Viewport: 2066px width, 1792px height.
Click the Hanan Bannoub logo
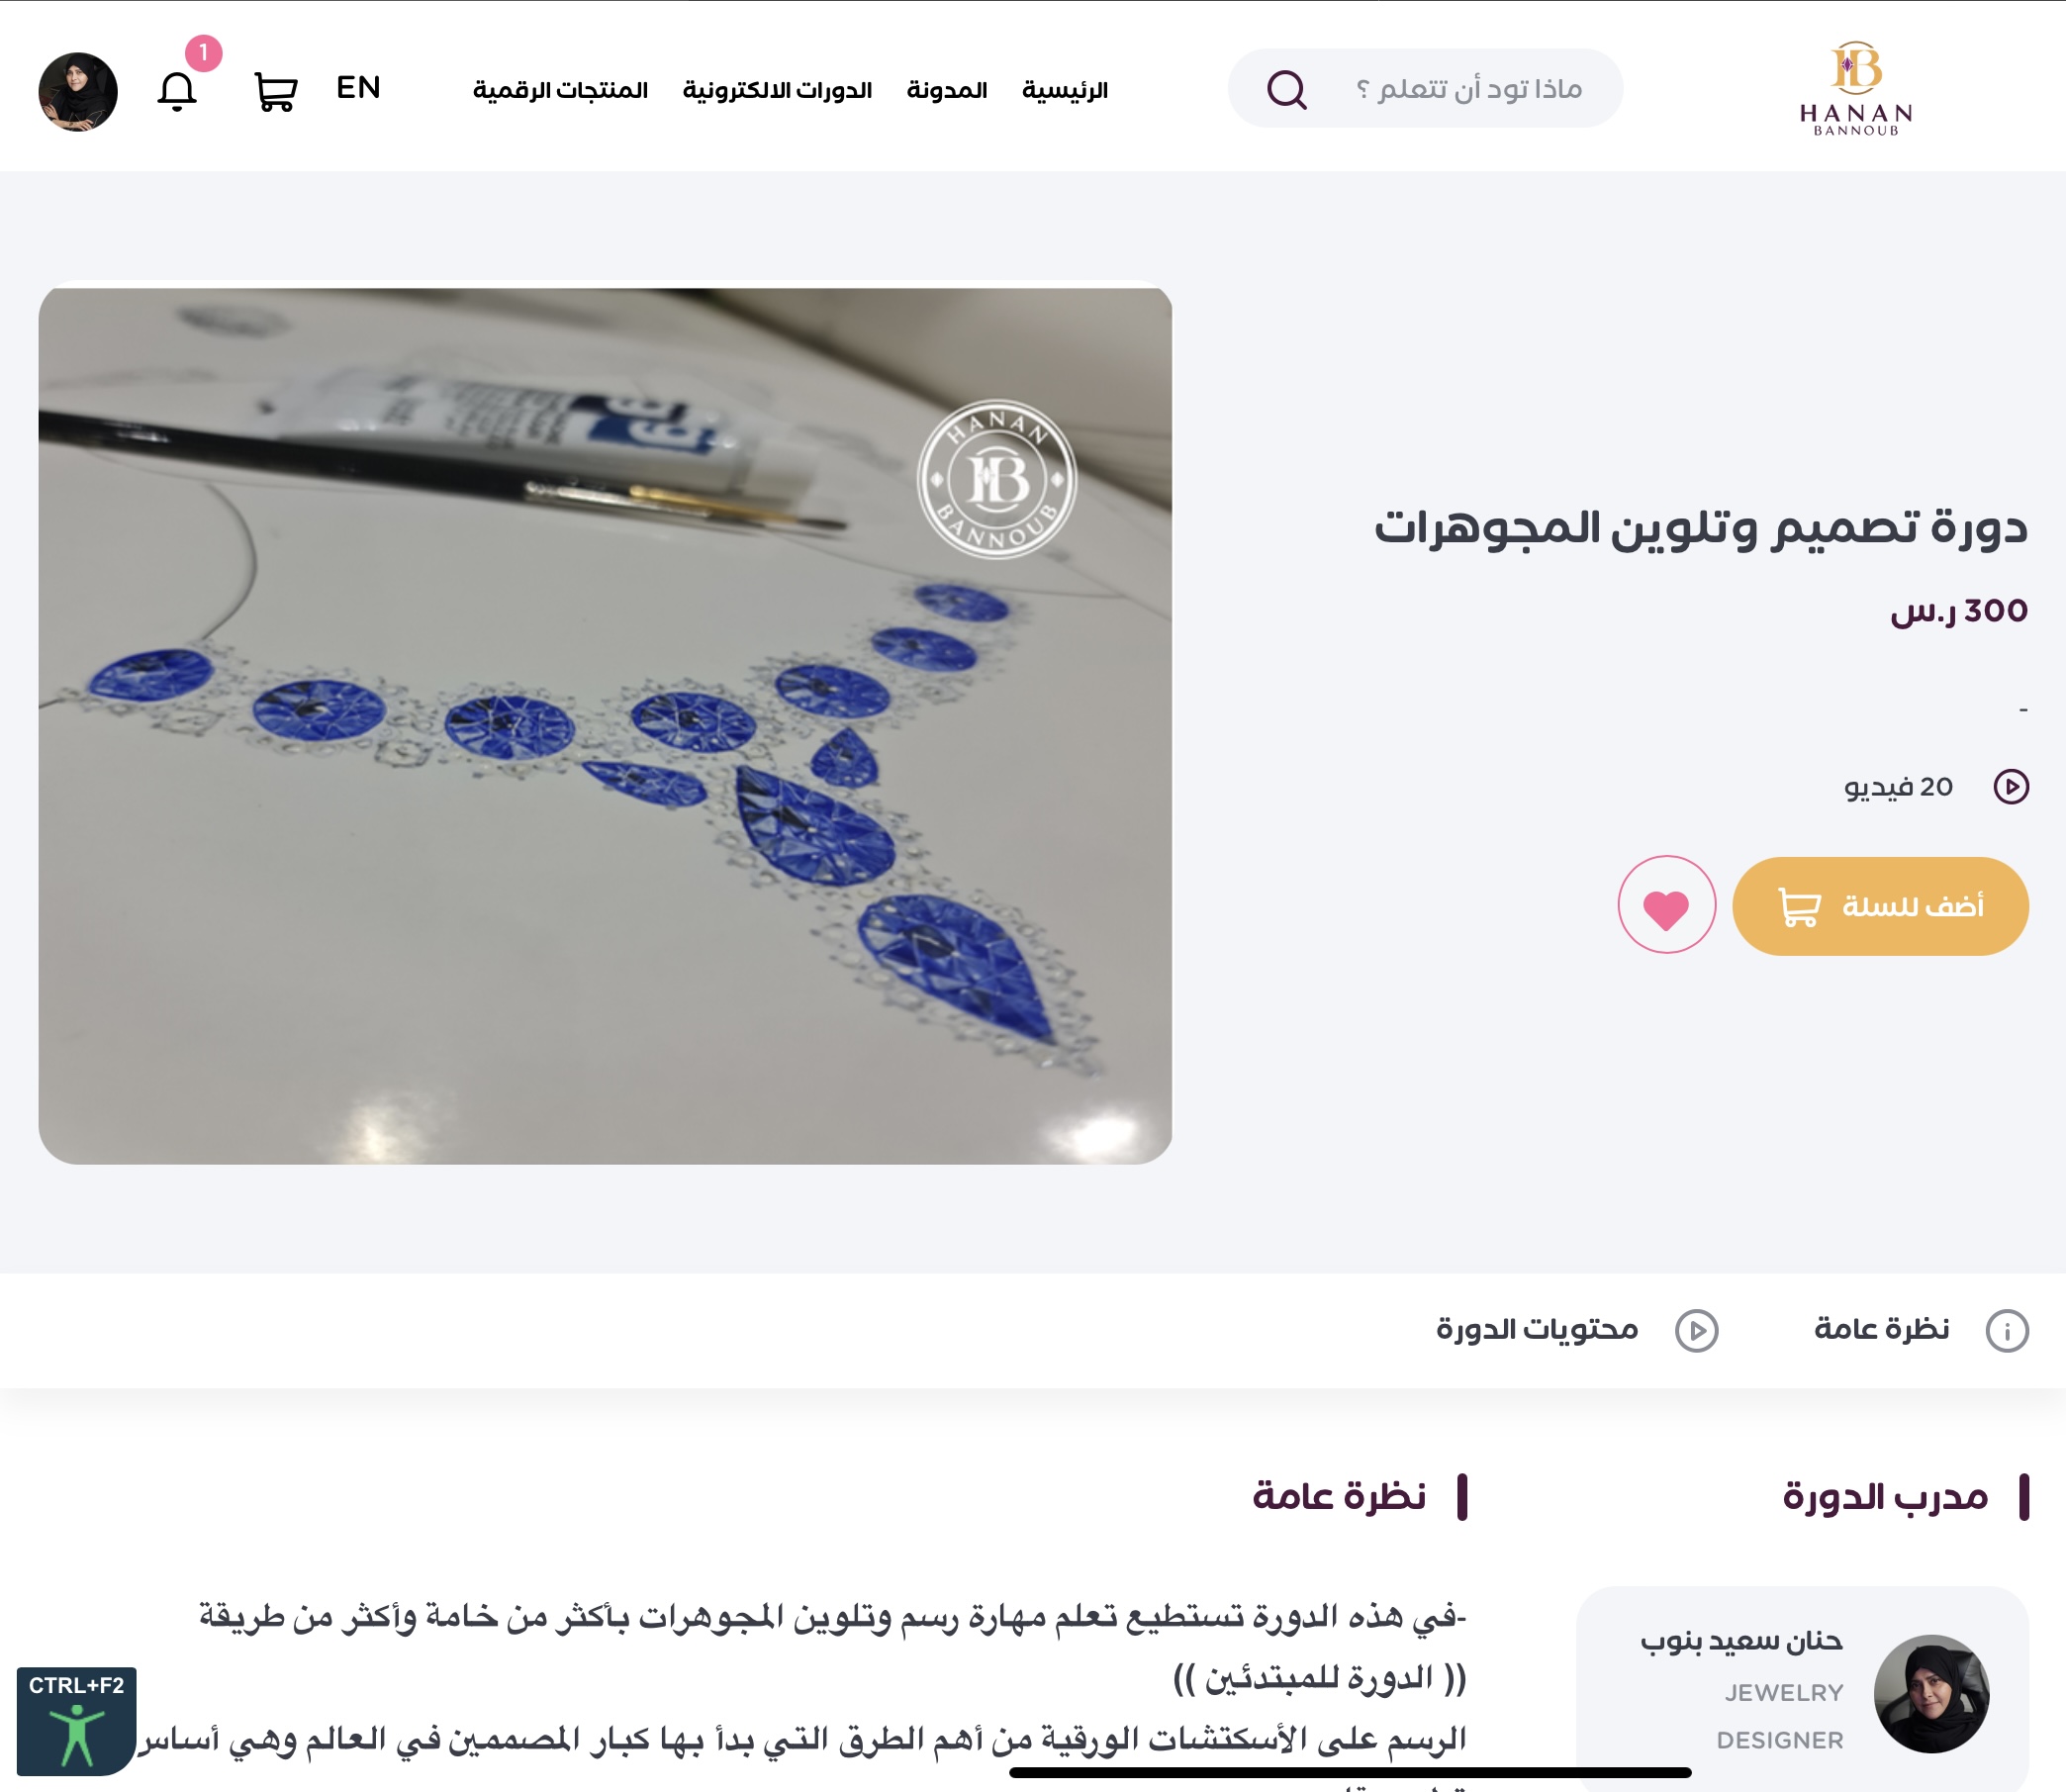point(1856,88)
